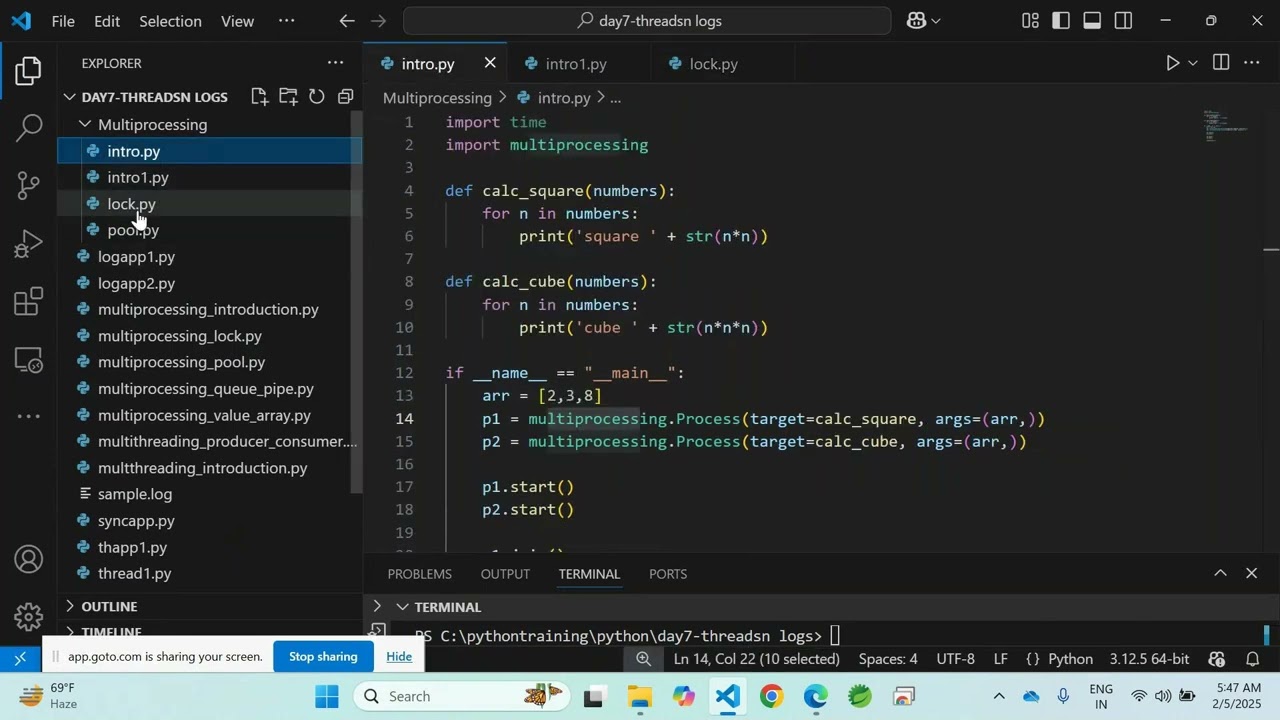Open the remote window indicator in status bar
This screenshot has width=1280, height=720.
[20, 659]
